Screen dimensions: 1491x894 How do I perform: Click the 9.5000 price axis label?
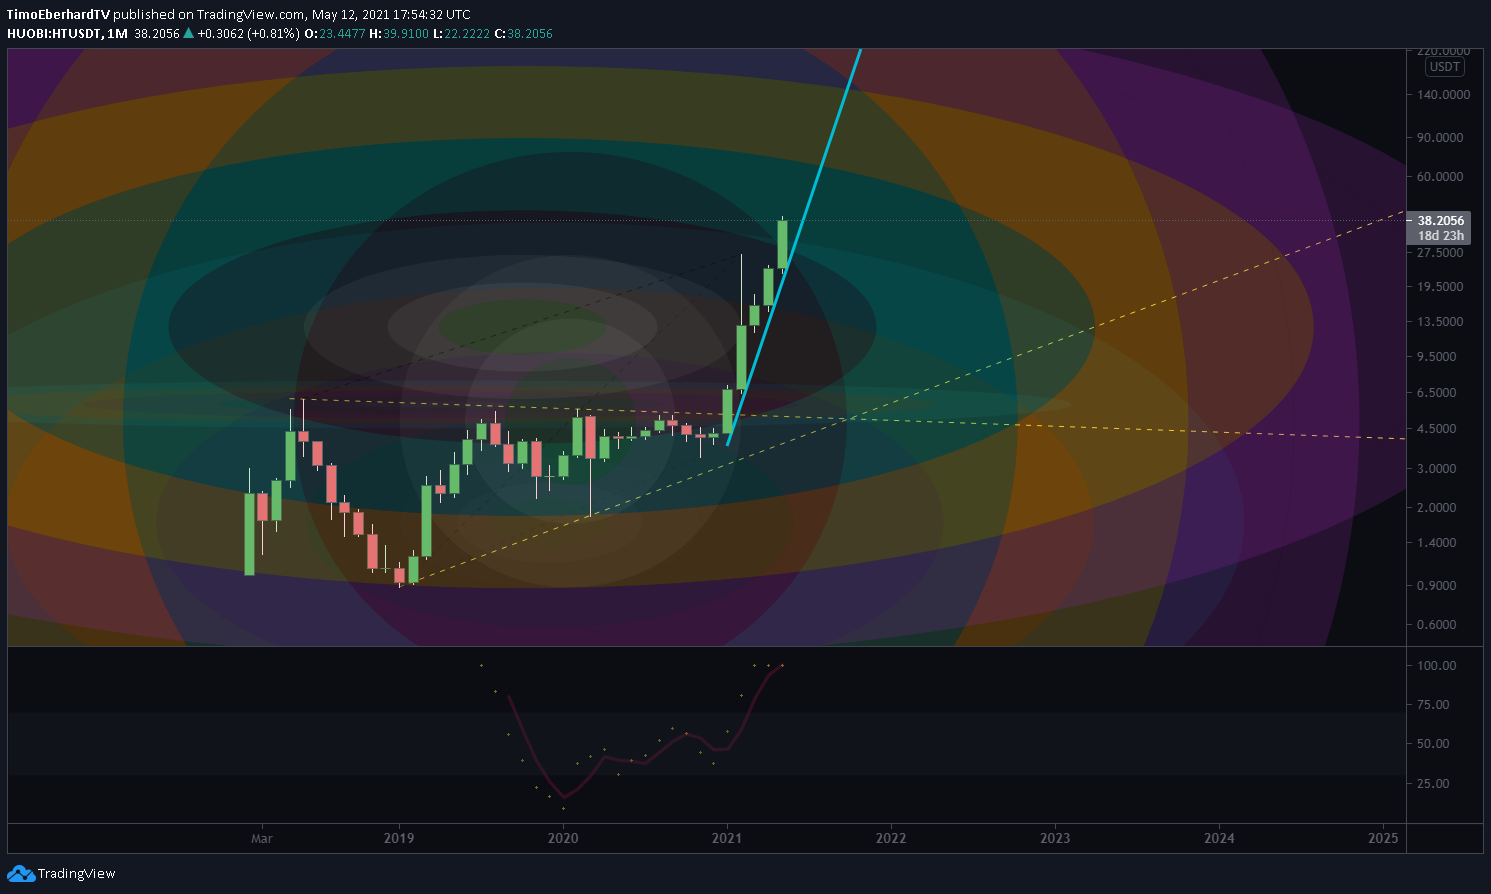[1437, 357]
